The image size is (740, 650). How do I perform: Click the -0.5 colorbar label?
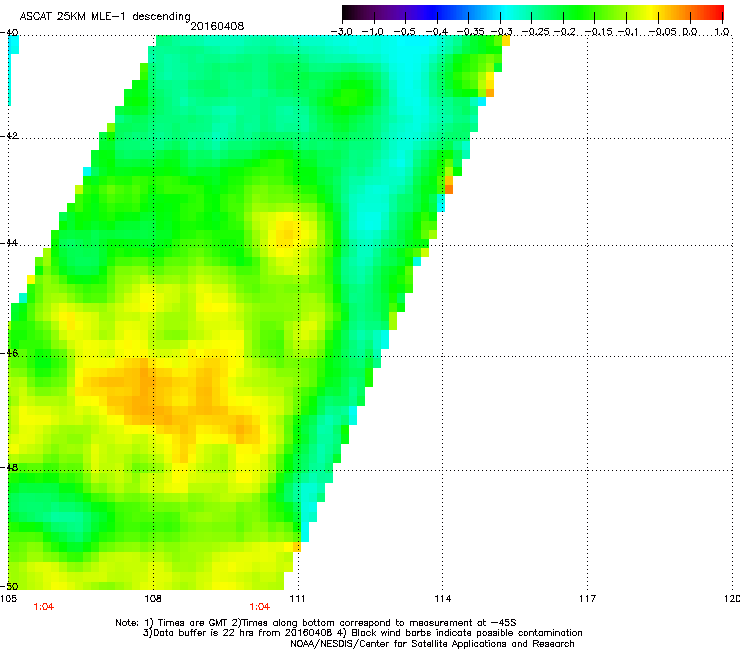[x=404, y=32]
